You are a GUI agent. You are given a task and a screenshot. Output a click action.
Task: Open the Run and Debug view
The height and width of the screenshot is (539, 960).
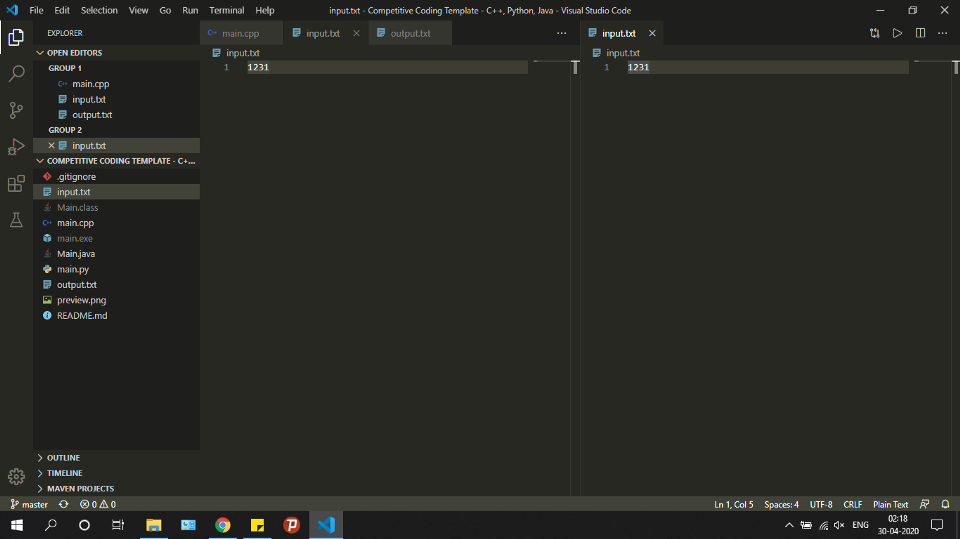[16, 147]
